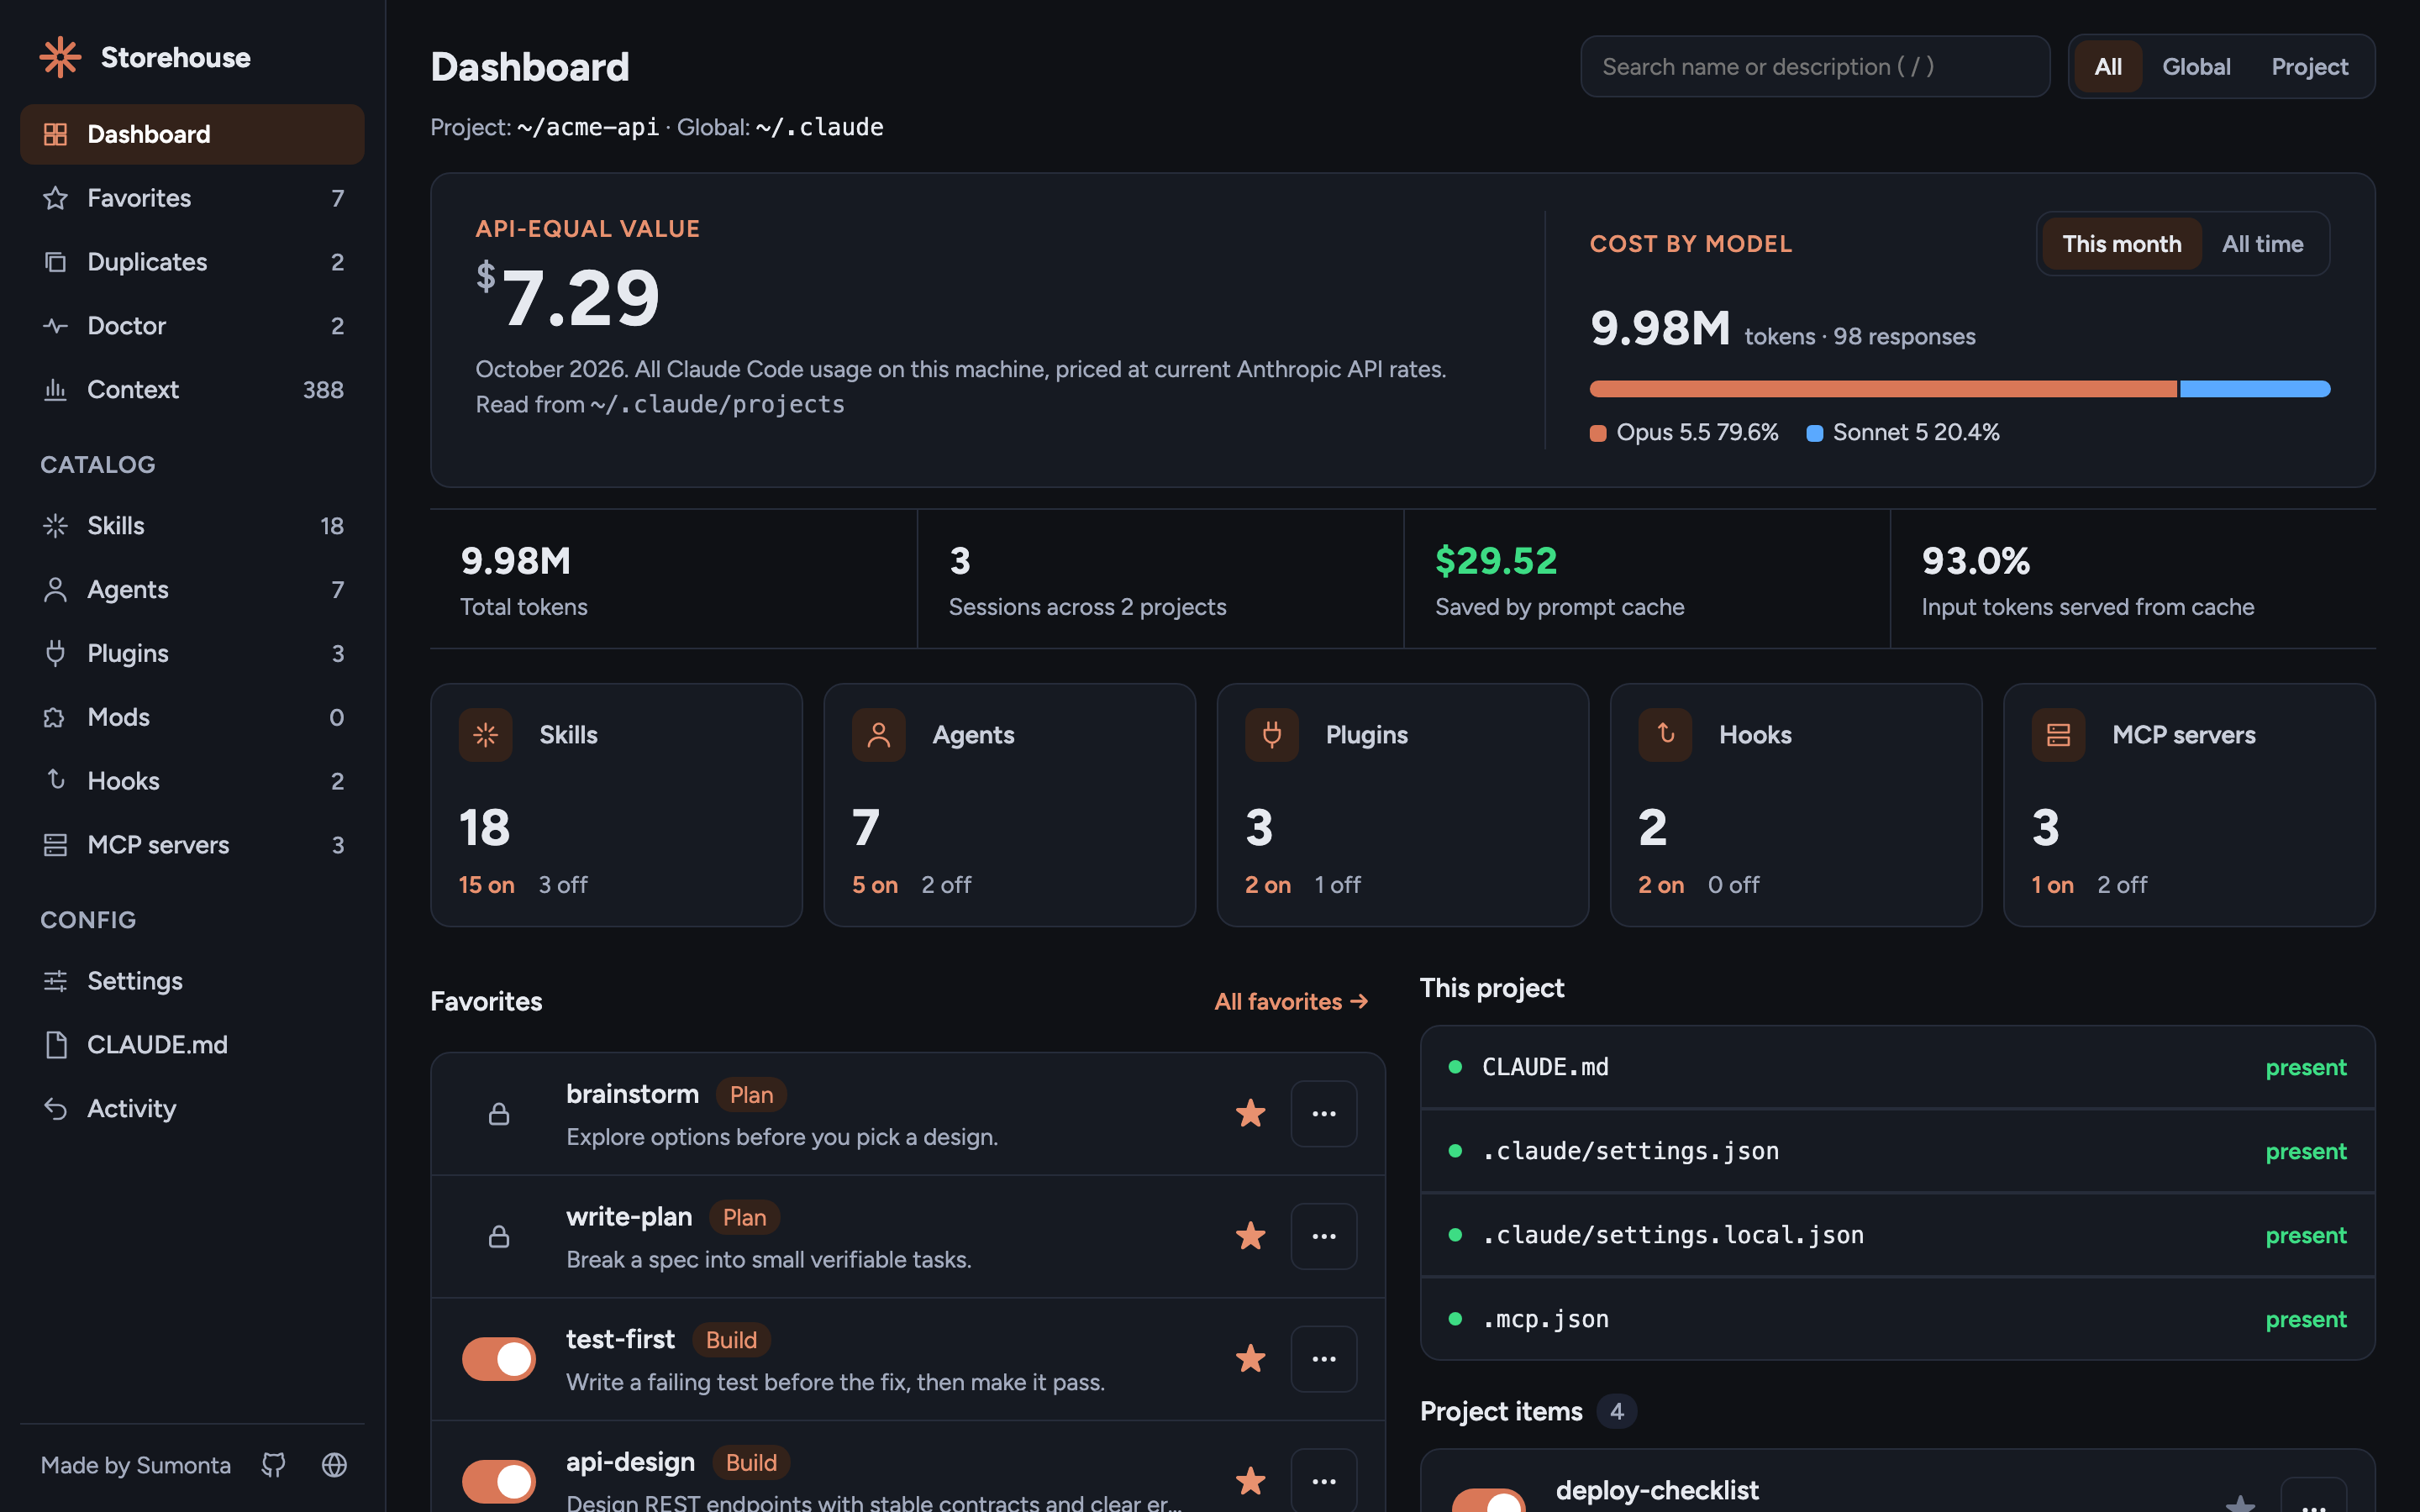Image resolution: width=2420 pixels, height=1512 pixels.
Task: Click the MCP servers card server icon
Action: coord(2058,735)
